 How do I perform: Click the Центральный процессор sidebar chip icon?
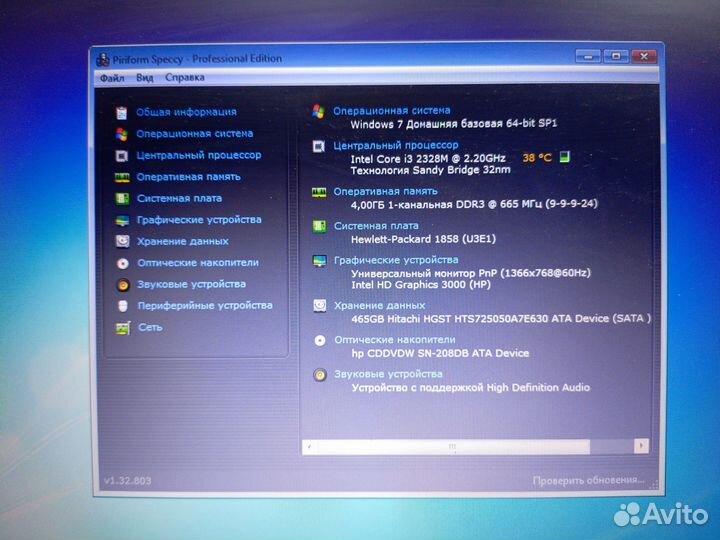tap(122, 156)
